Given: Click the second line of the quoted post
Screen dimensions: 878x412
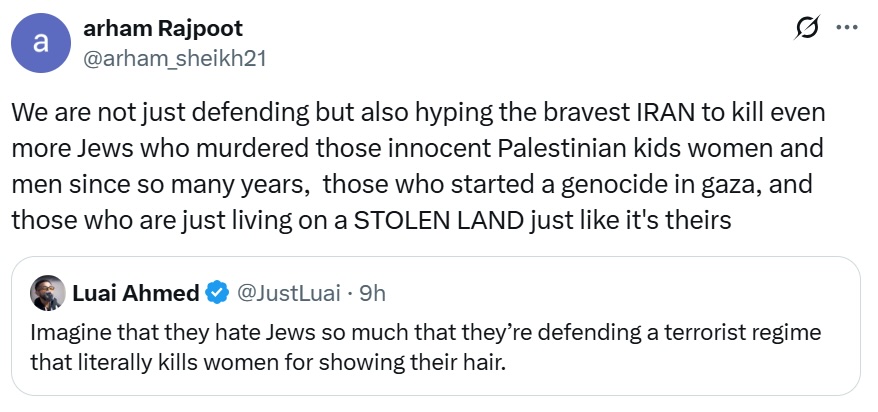Looking at the screenshot, I should point(269,360).
